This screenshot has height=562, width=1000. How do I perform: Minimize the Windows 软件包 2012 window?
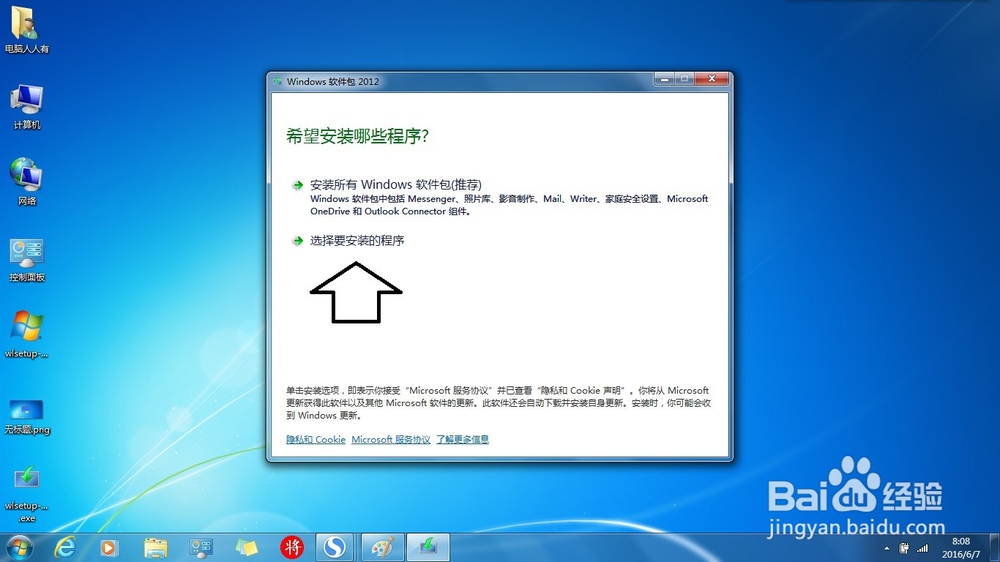pos(664,79)
